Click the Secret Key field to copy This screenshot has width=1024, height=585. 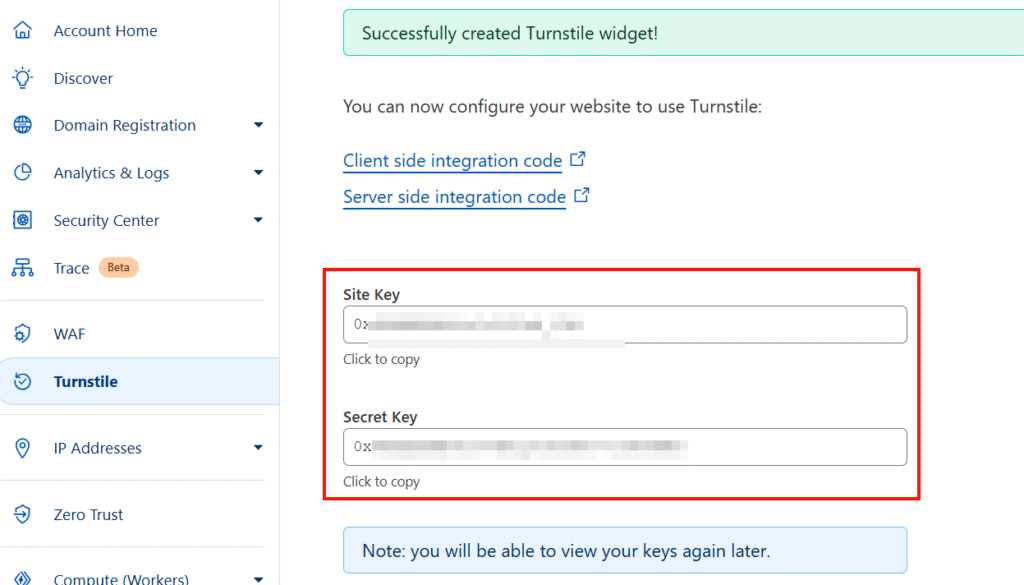pyautogui.click(x=625, y=447)
